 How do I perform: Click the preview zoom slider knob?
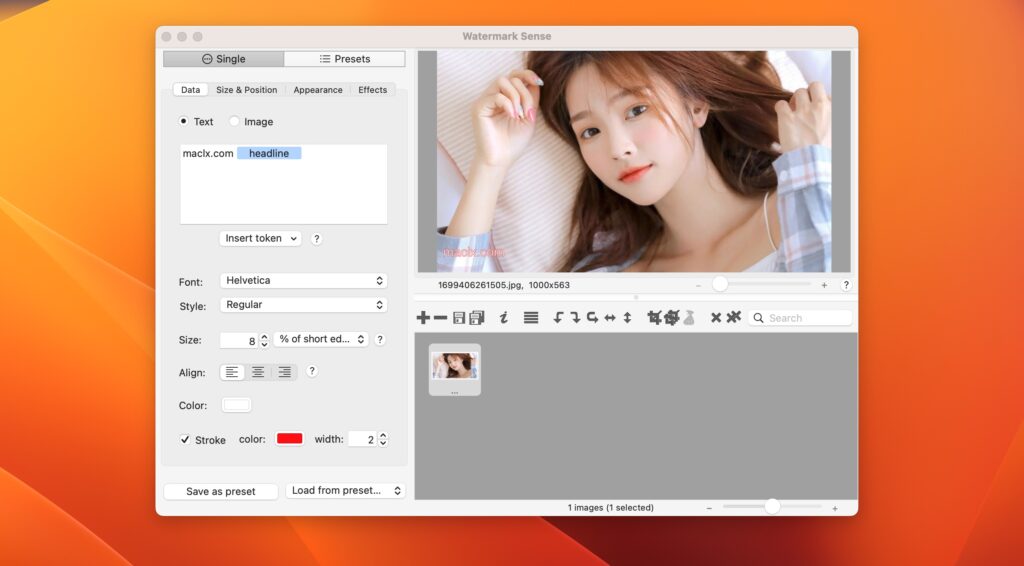(x=720, y=284)
